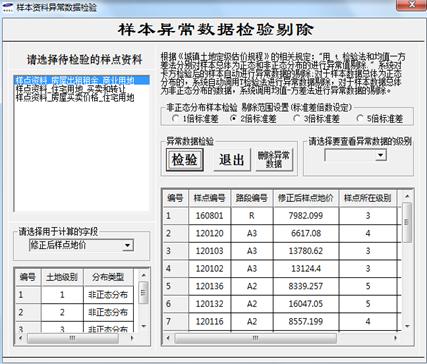The image size is (427, 364).
Task: Click cell 160801 in data table
Action: (x=210, y=216)
